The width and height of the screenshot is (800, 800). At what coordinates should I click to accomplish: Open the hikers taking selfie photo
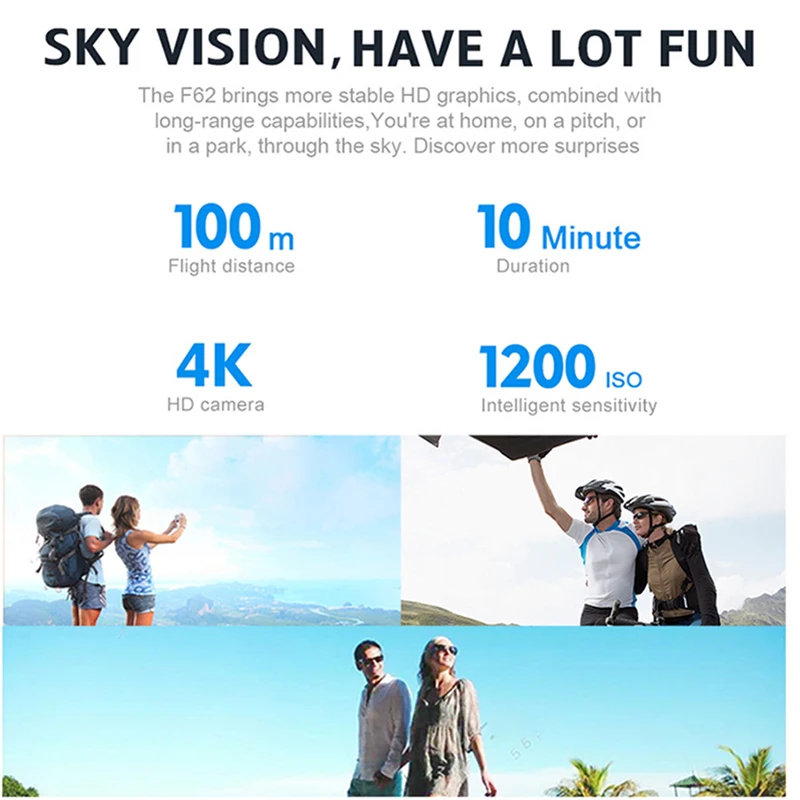202,530
